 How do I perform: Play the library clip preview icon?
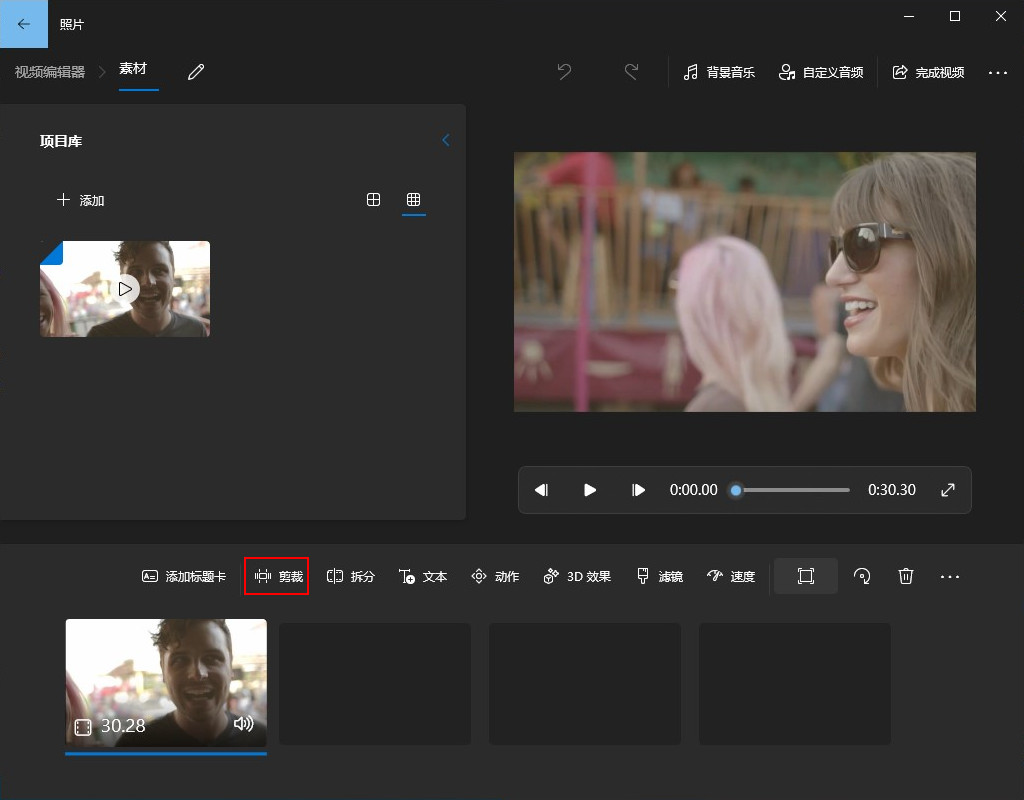[125, 289]
